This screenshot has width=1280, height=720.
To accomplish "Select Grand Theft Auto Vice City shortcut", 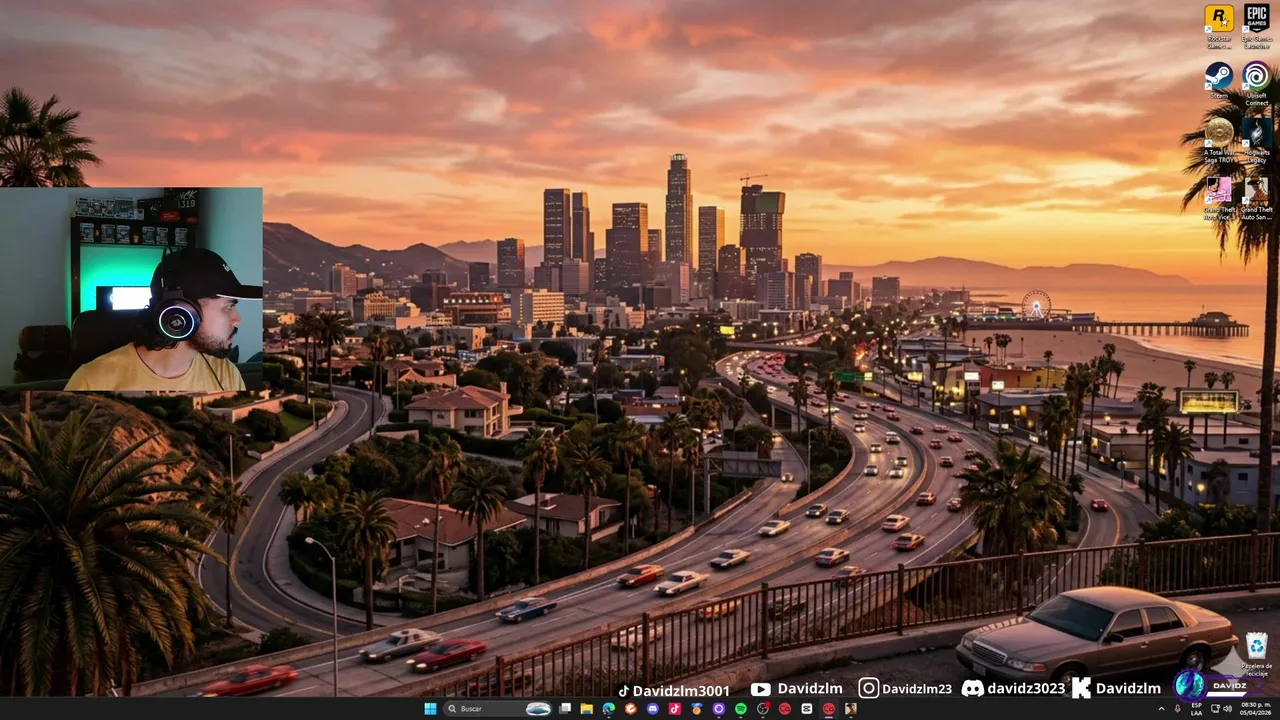I will (1218, 197).
